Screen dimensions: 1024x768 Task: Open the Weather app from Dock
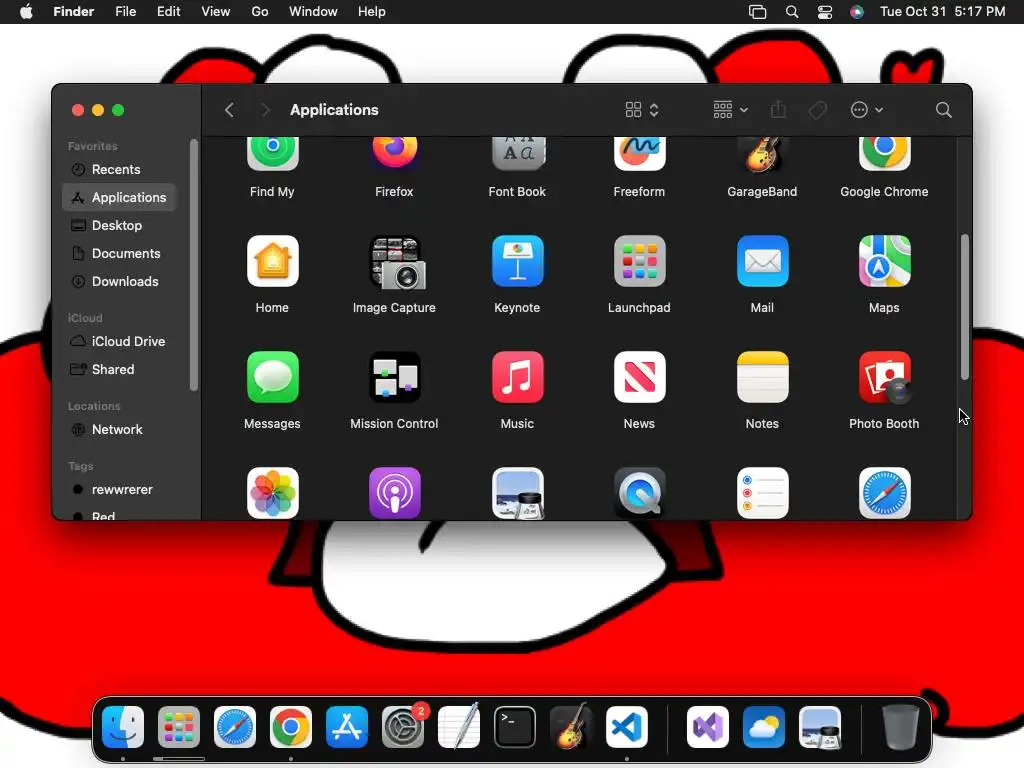pos(763,727)
